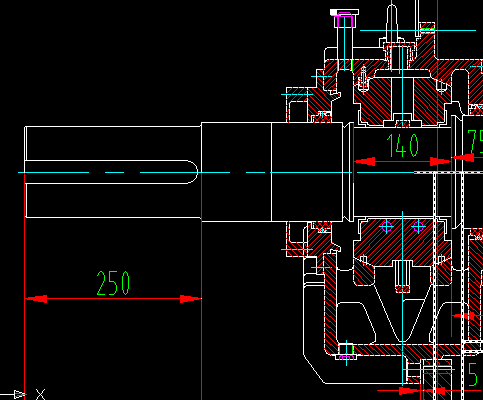
Task: Click the white filled rectangle above the top bolt
Action: pos(334,12)
